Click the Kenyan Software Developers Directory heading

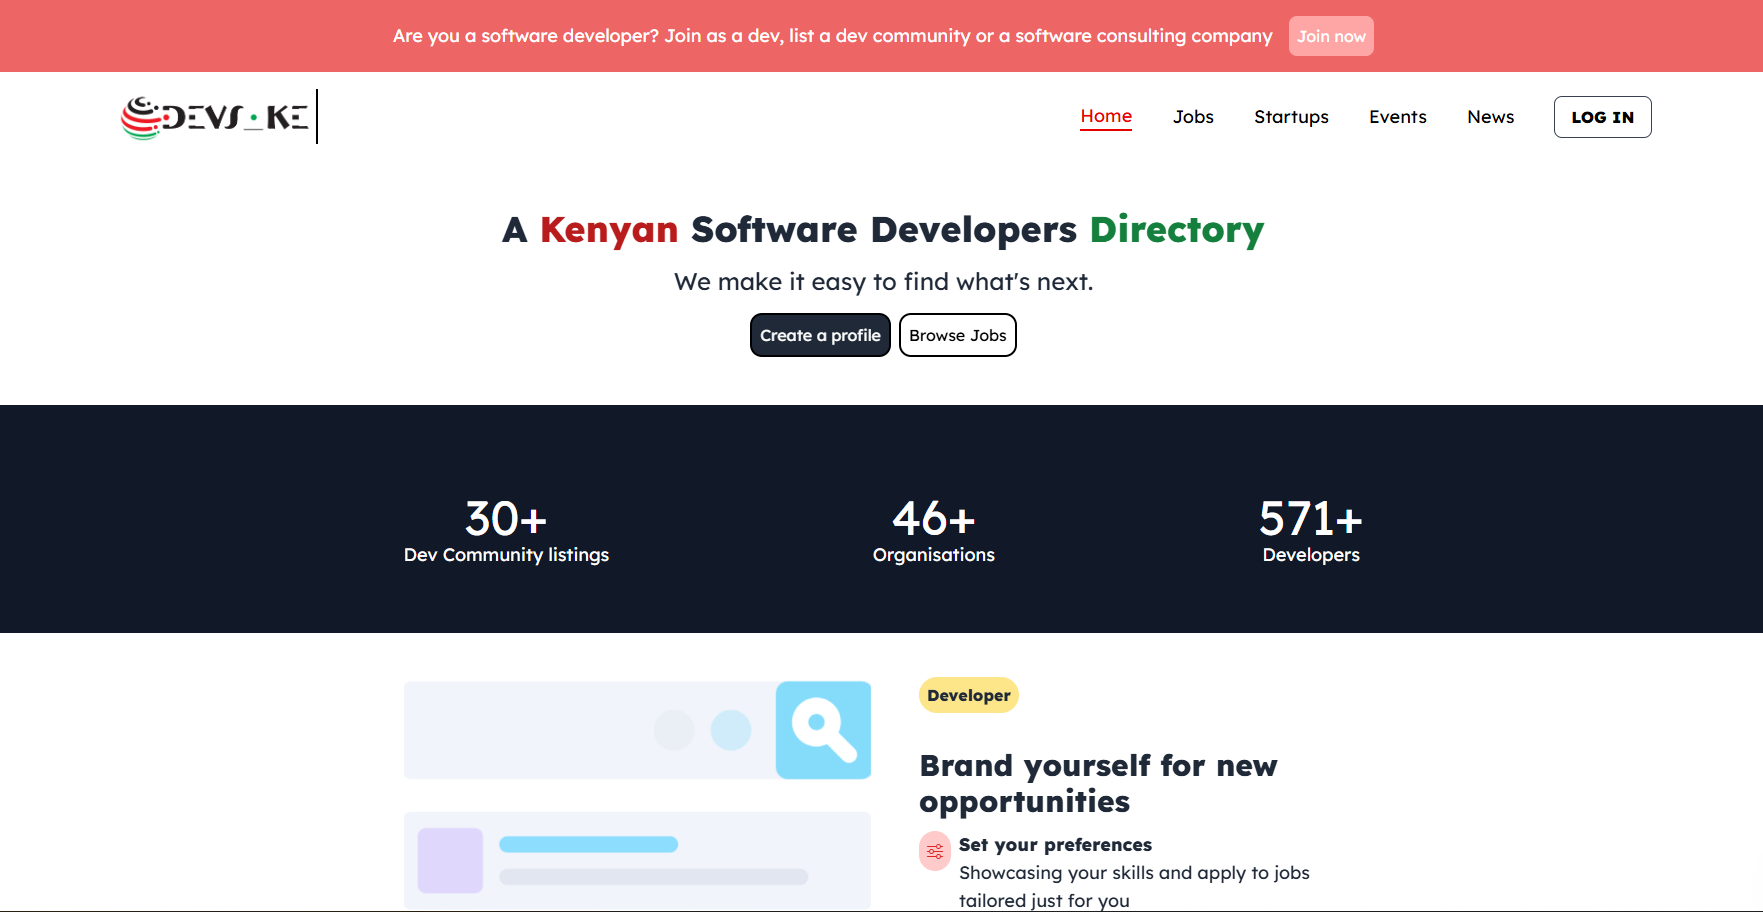pyautogui.click(x=883, y=230)
